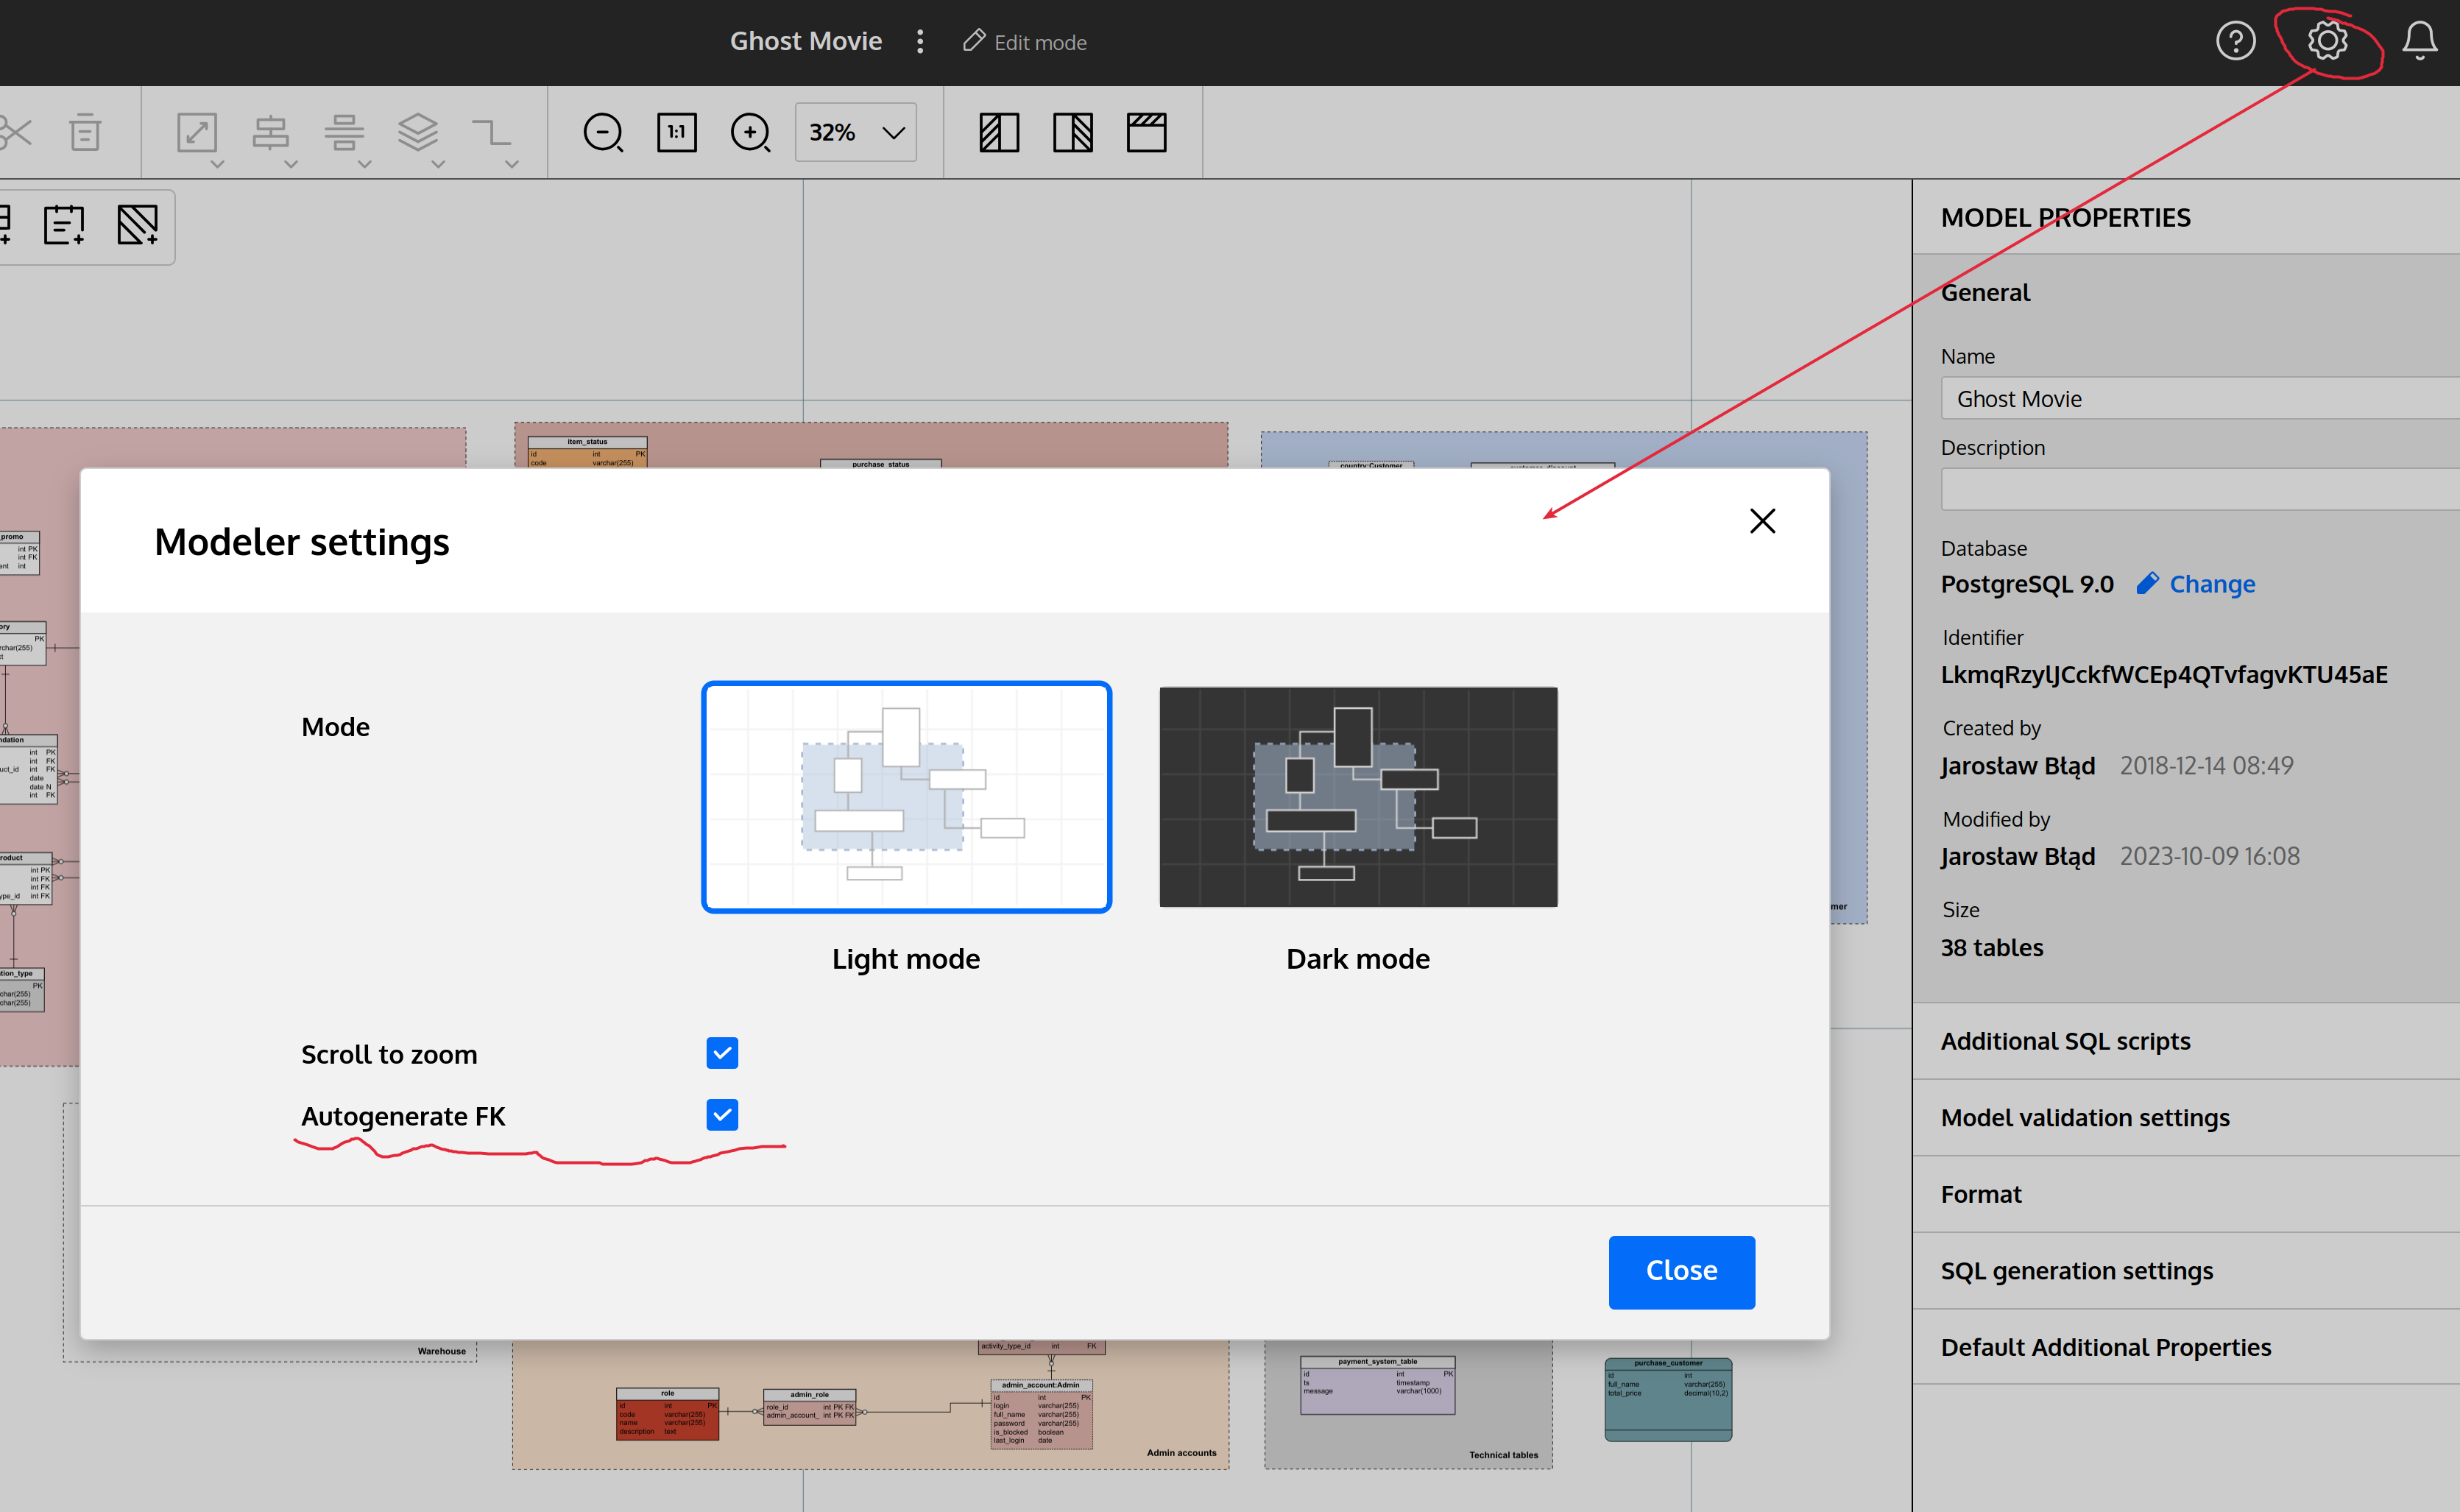Toggle the Scroll to zoom checkbox
This screenshot has height=1512, width=2460.
[x=722, y=1053]
